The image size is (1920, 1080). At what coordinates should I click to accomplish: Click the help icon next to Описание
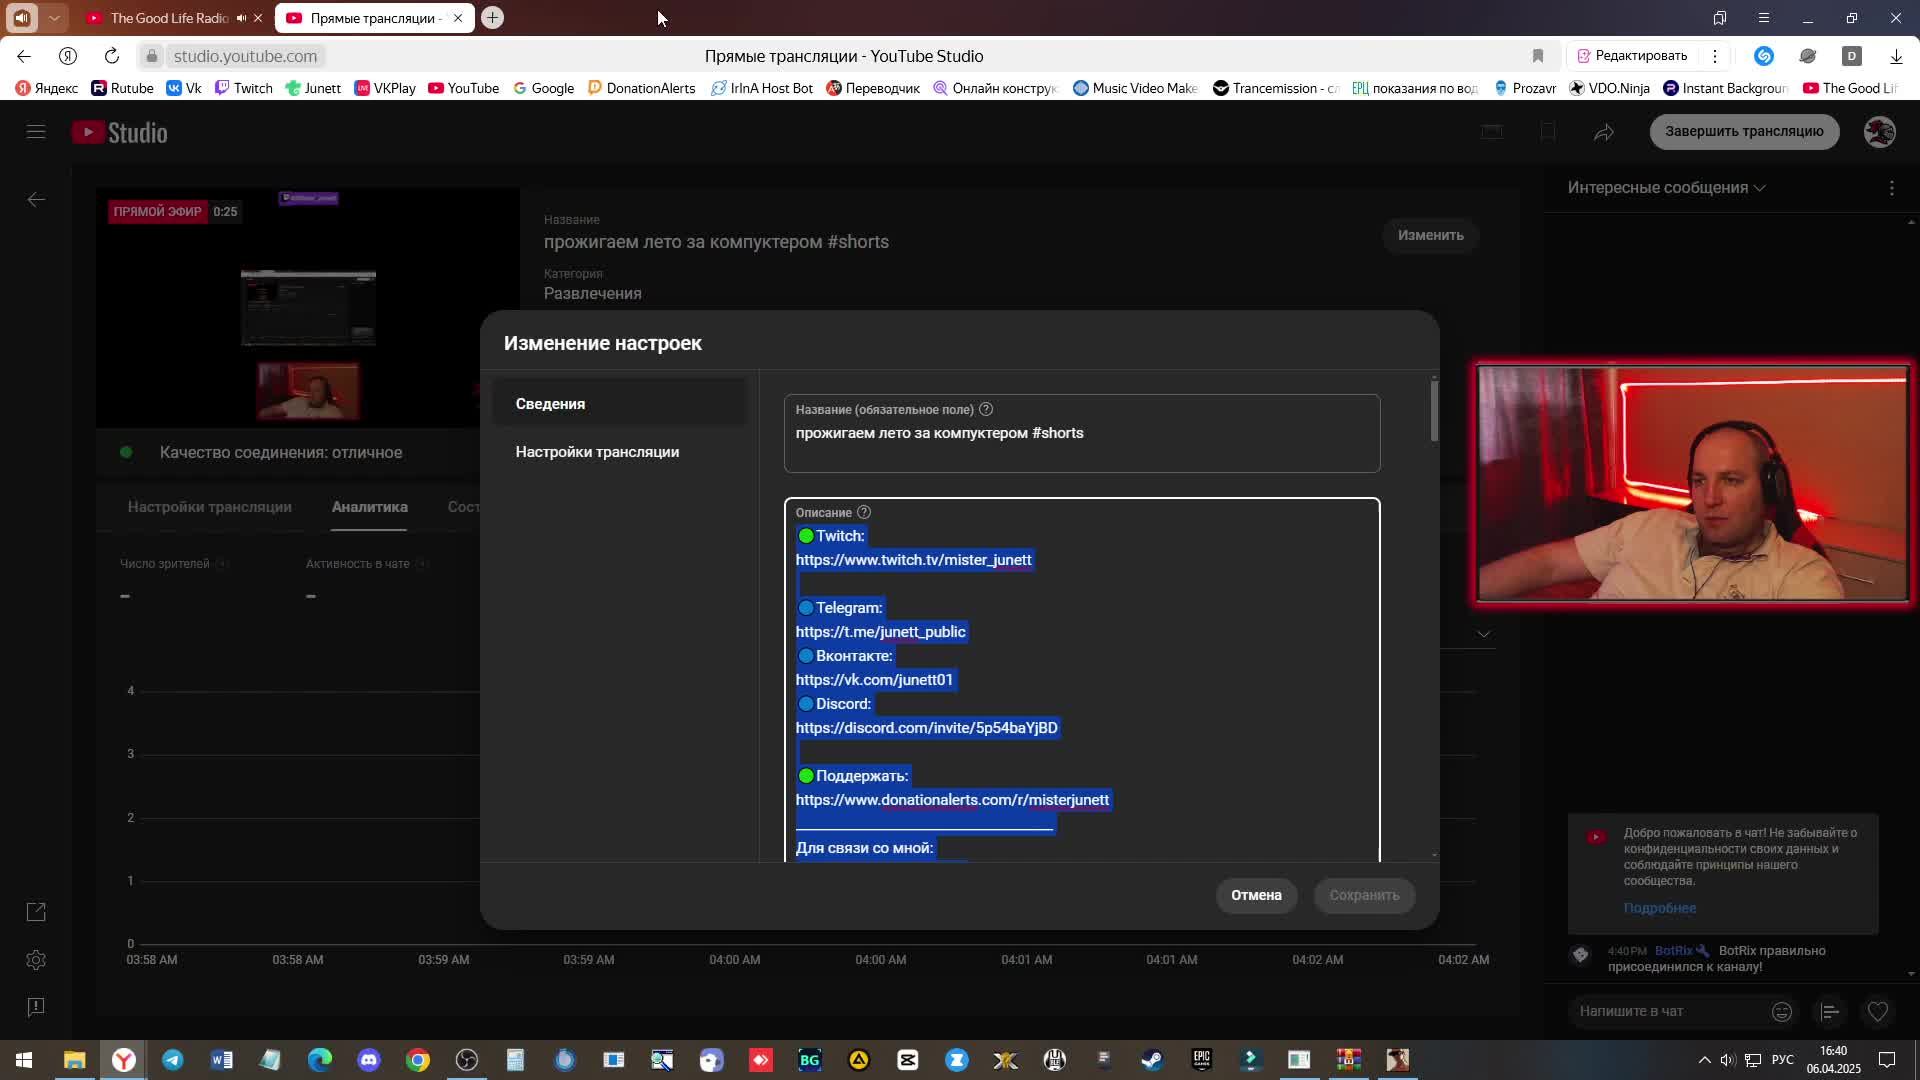(x=864, y=512)
